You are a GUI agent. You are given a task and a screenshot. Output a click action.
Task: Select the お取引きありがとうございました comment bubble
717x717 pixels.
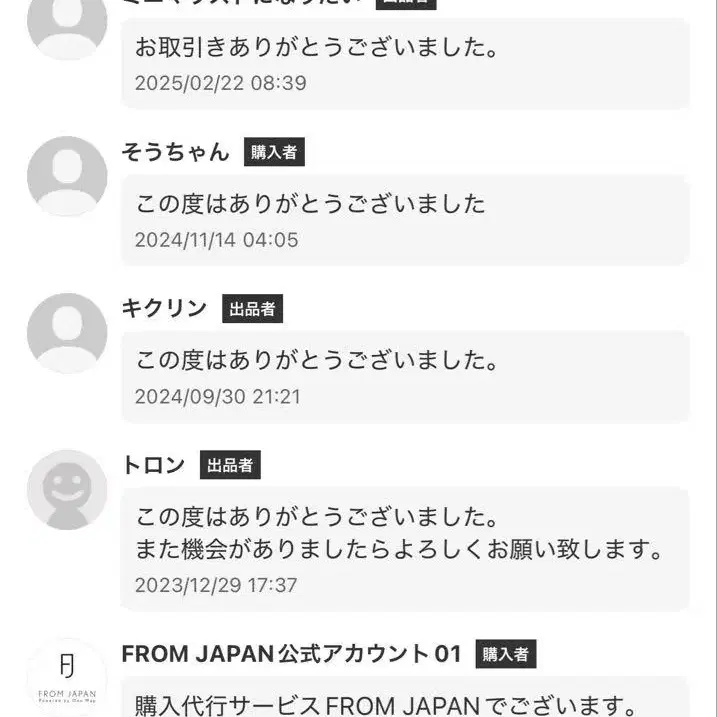point(405,63)
